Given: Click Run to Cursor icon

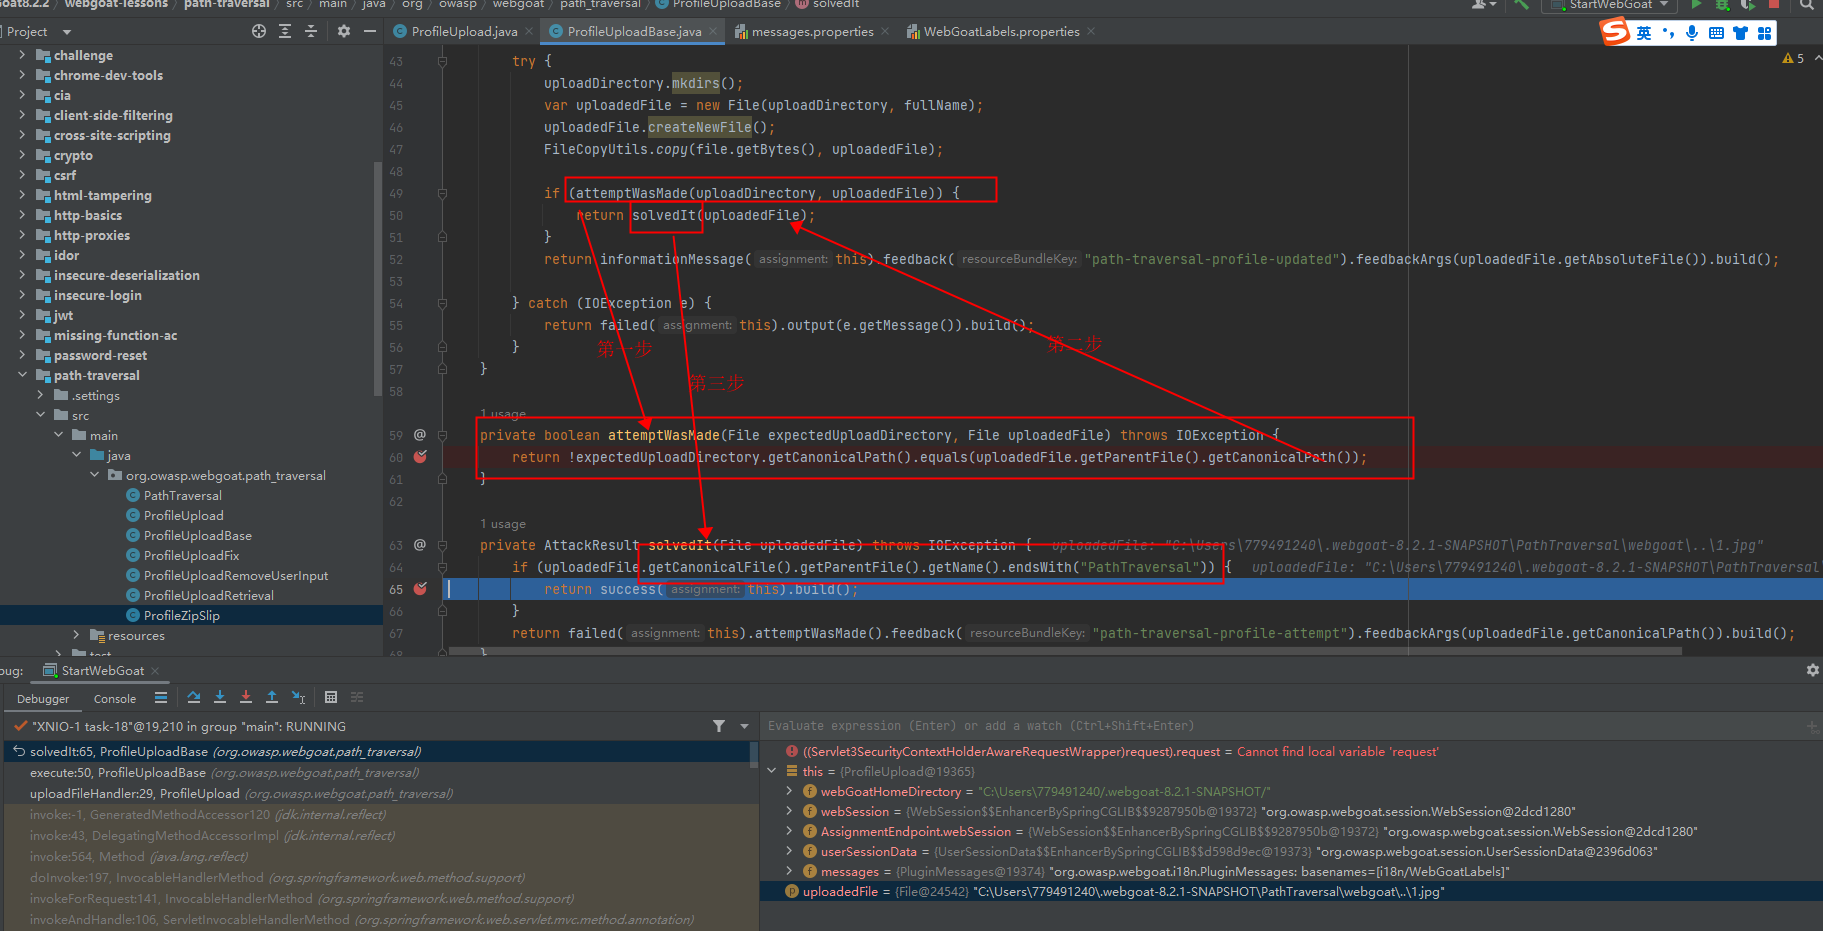Looking at the screenshot, I should [x=298, y=697].
